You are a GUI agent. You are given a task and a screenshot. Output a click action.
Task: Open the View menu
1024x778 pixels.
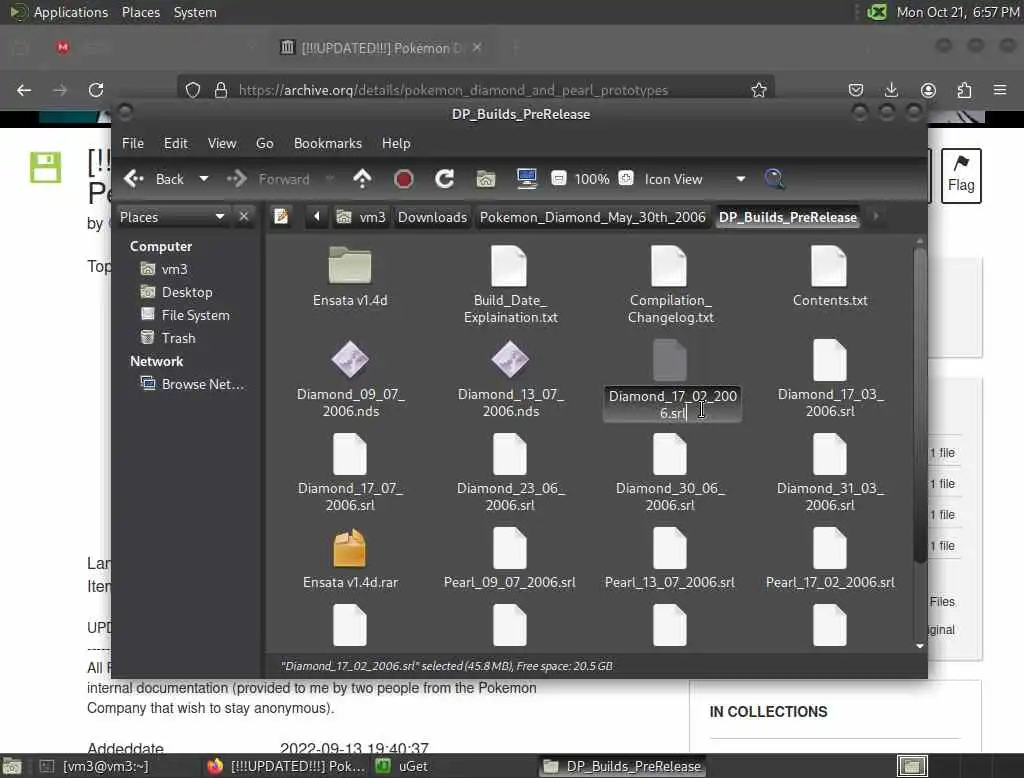[222, 143]
